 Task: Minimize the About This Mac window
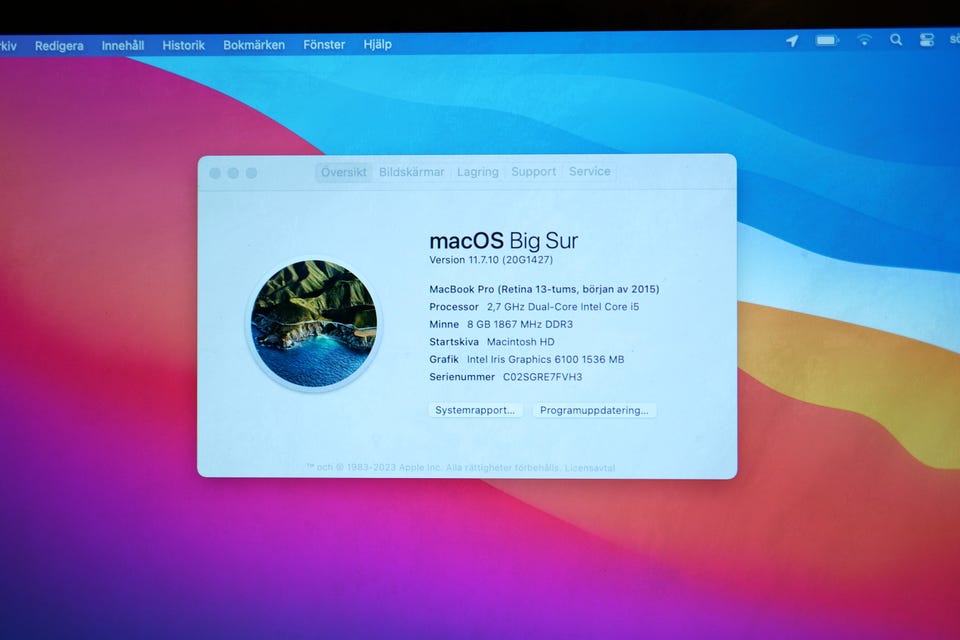coord(233,173)
